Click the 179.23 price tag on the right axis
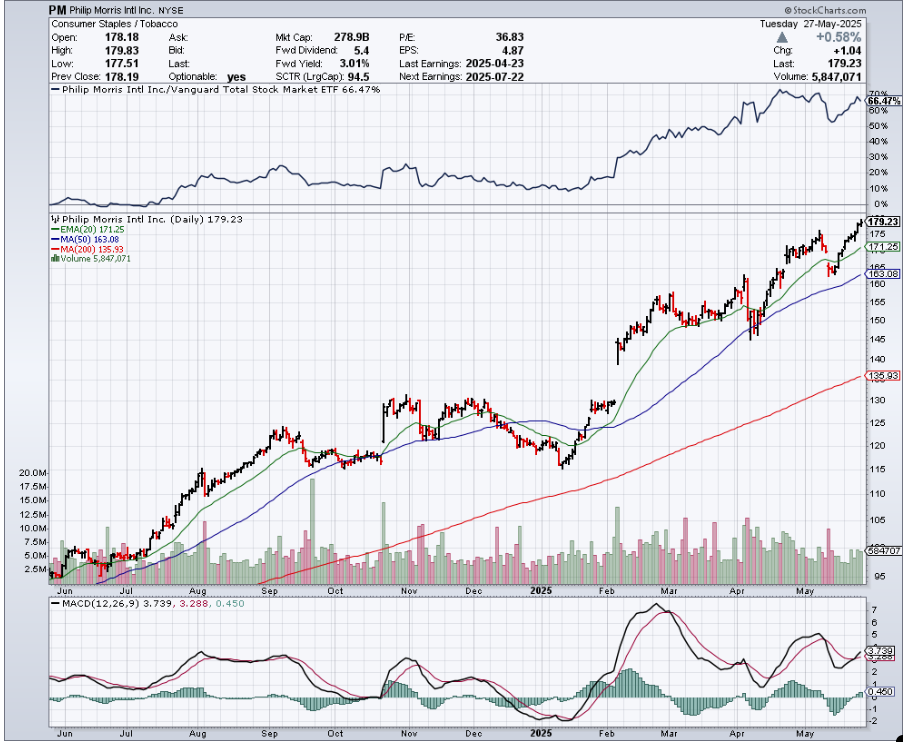 coord(883,221)
